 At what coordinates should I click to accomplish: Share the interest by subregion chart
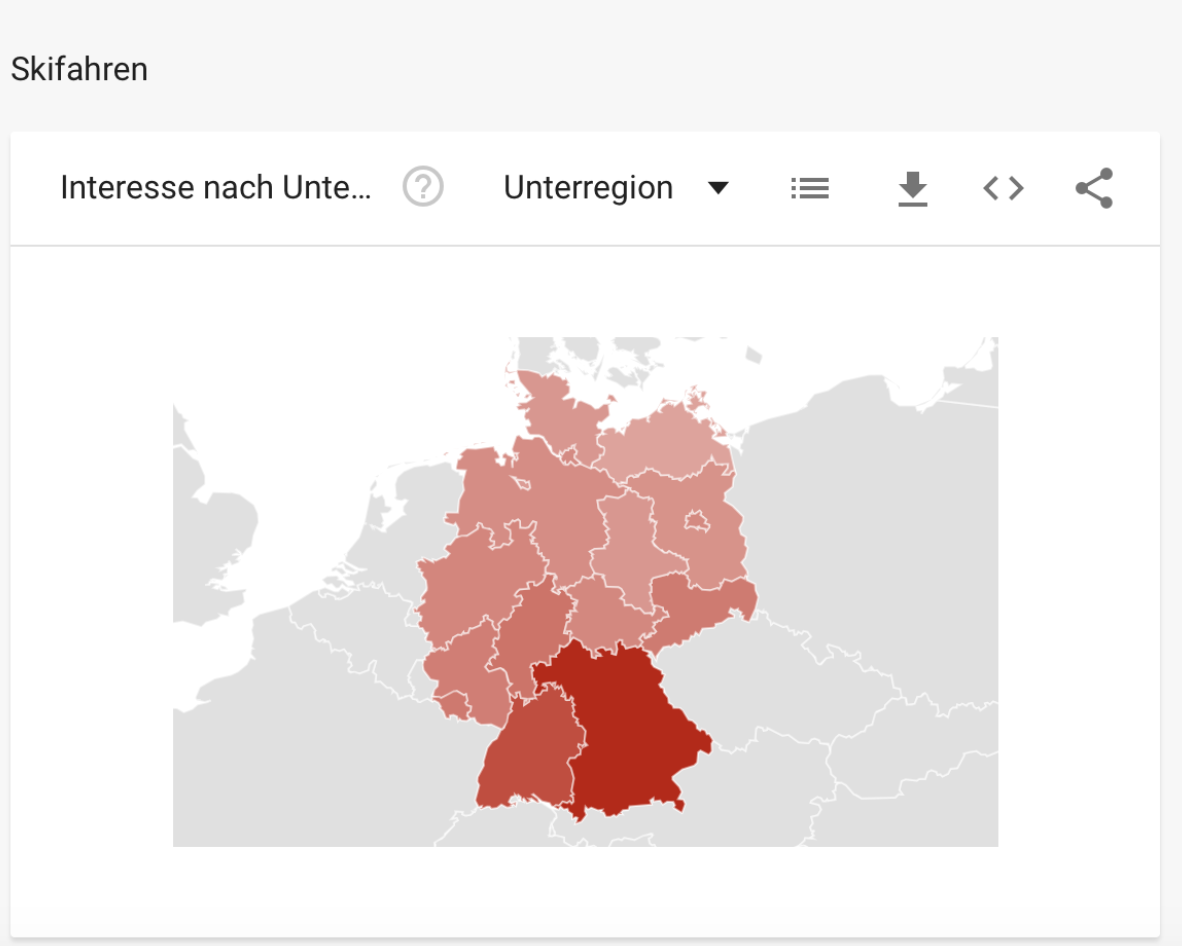pyautogui.click(x=1094, y=188)
